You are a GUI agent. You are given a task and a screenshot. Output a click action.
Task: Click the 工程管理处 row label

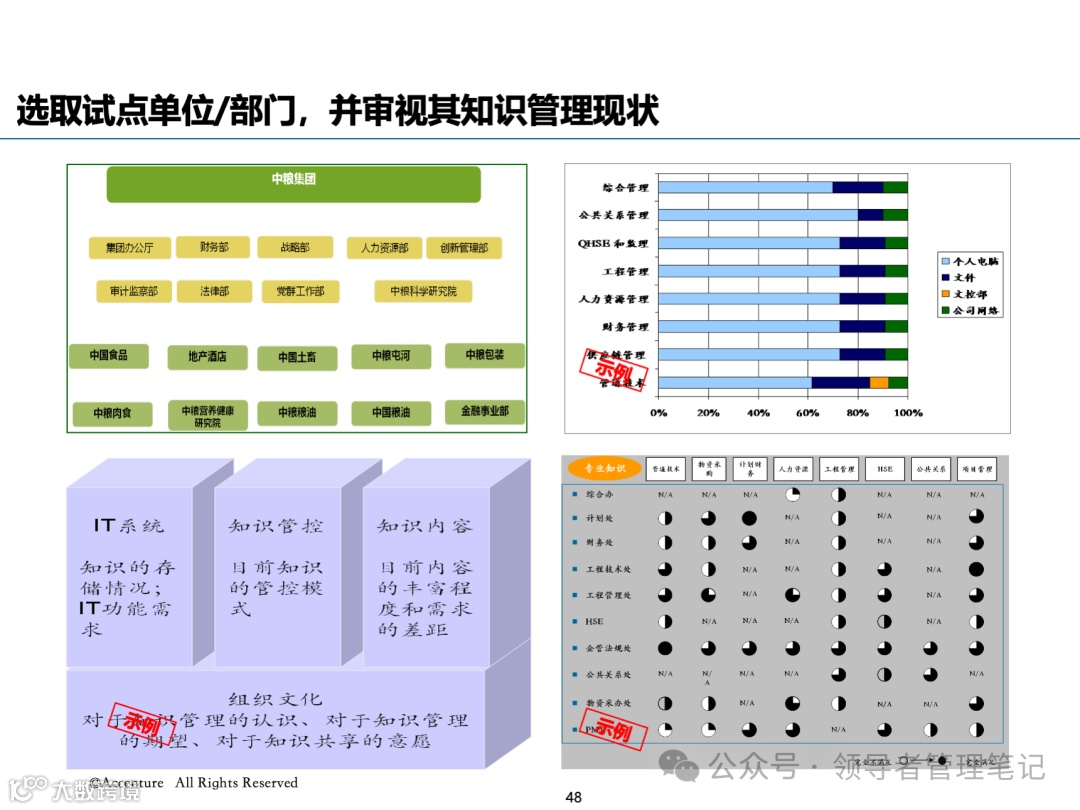608,595
